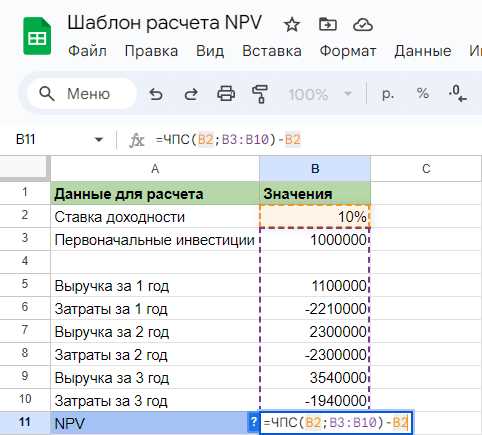The width and height of the screenshot is (482, 435).
Task: Select row 4 header
Action: pos(25,262)
